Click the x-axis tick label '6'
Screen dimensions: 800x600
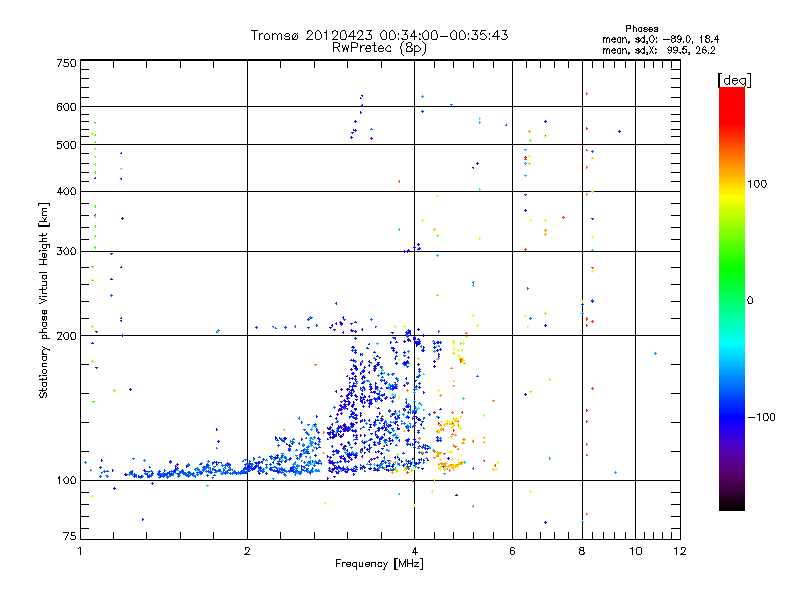[512, 551]
